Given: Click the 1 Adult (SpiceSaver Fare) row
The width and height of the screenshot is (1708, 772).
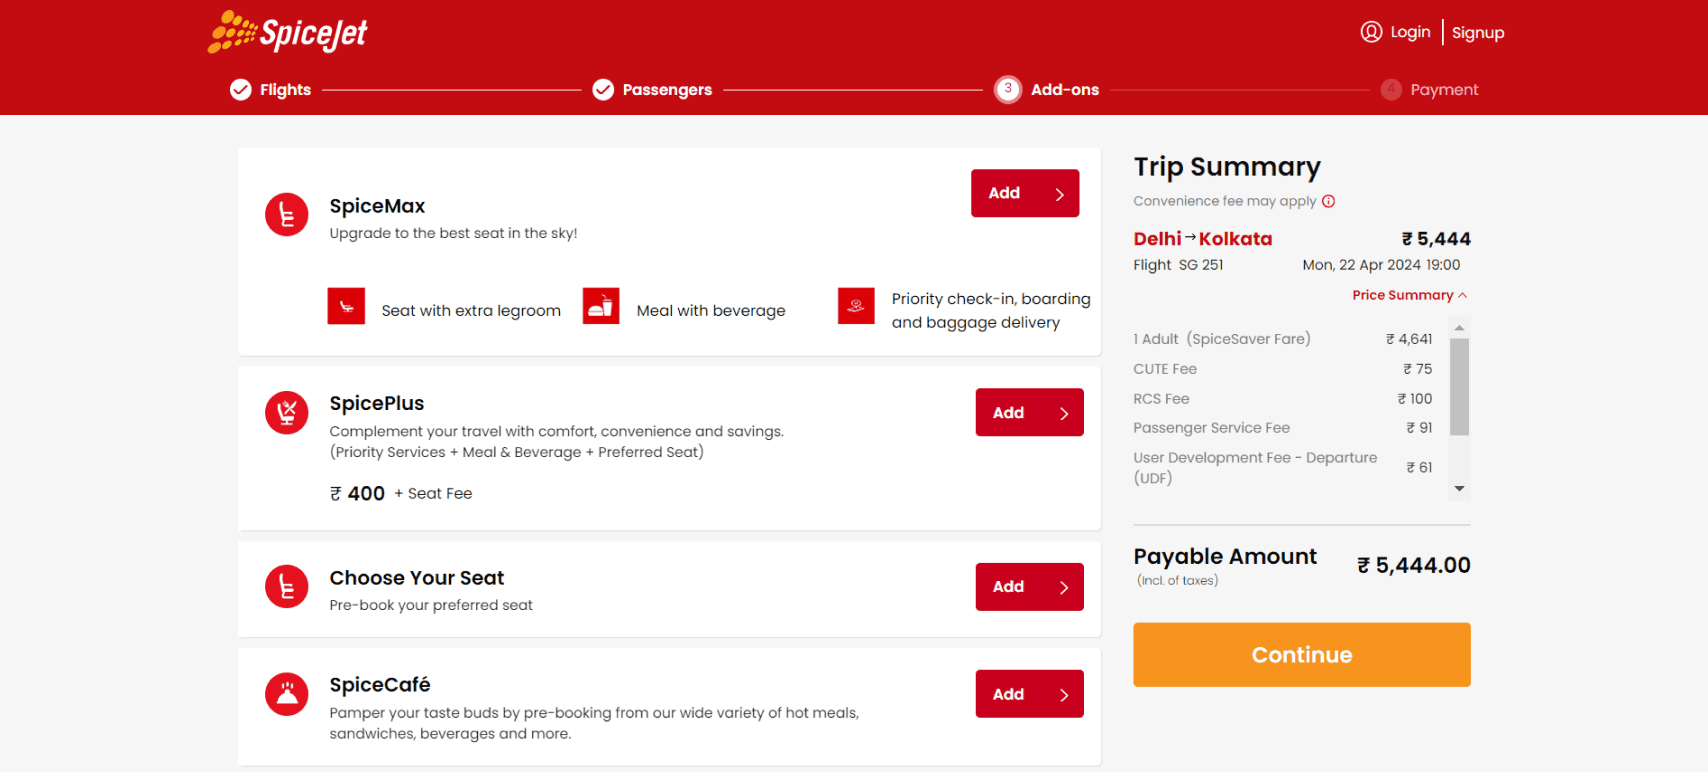Looking at the screenshot, I should (1283, 339).
